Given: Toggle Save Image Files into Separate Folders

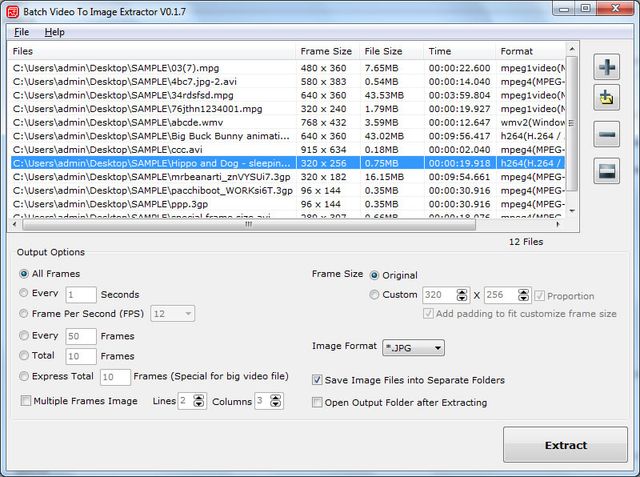Looking at the screenshot, I should 318,380.
